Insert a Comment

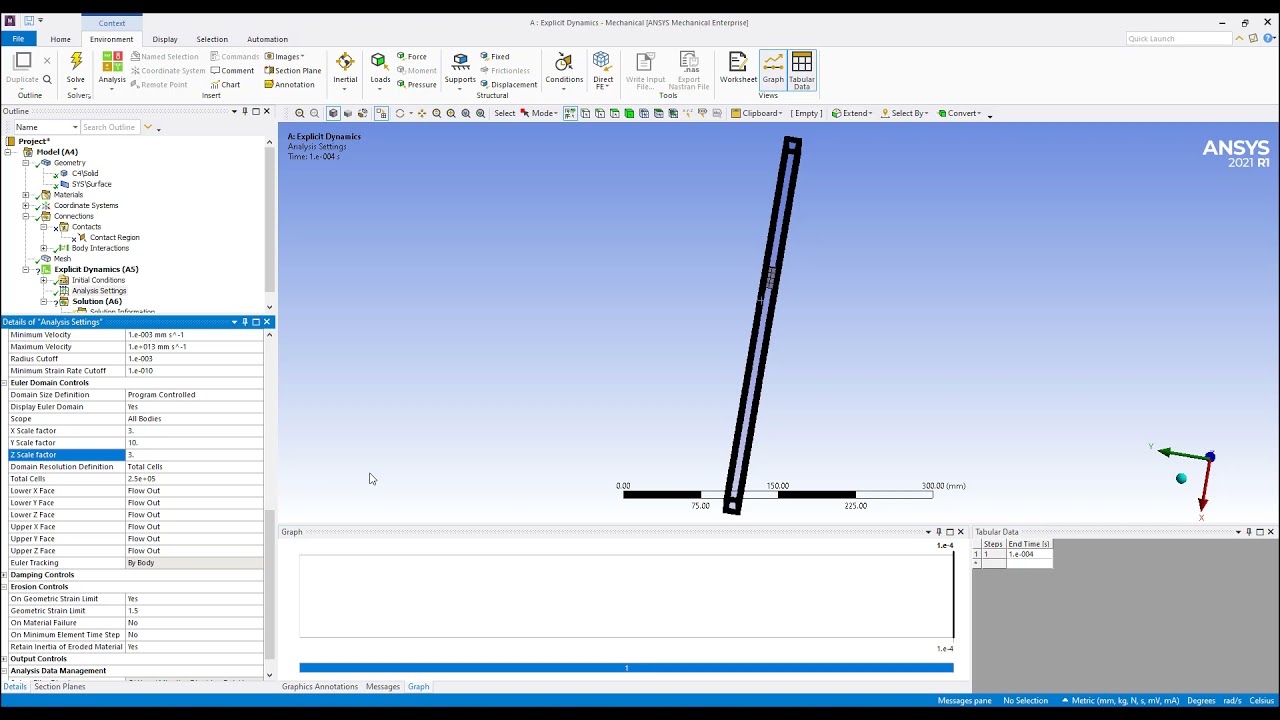[x=232, y=71]
